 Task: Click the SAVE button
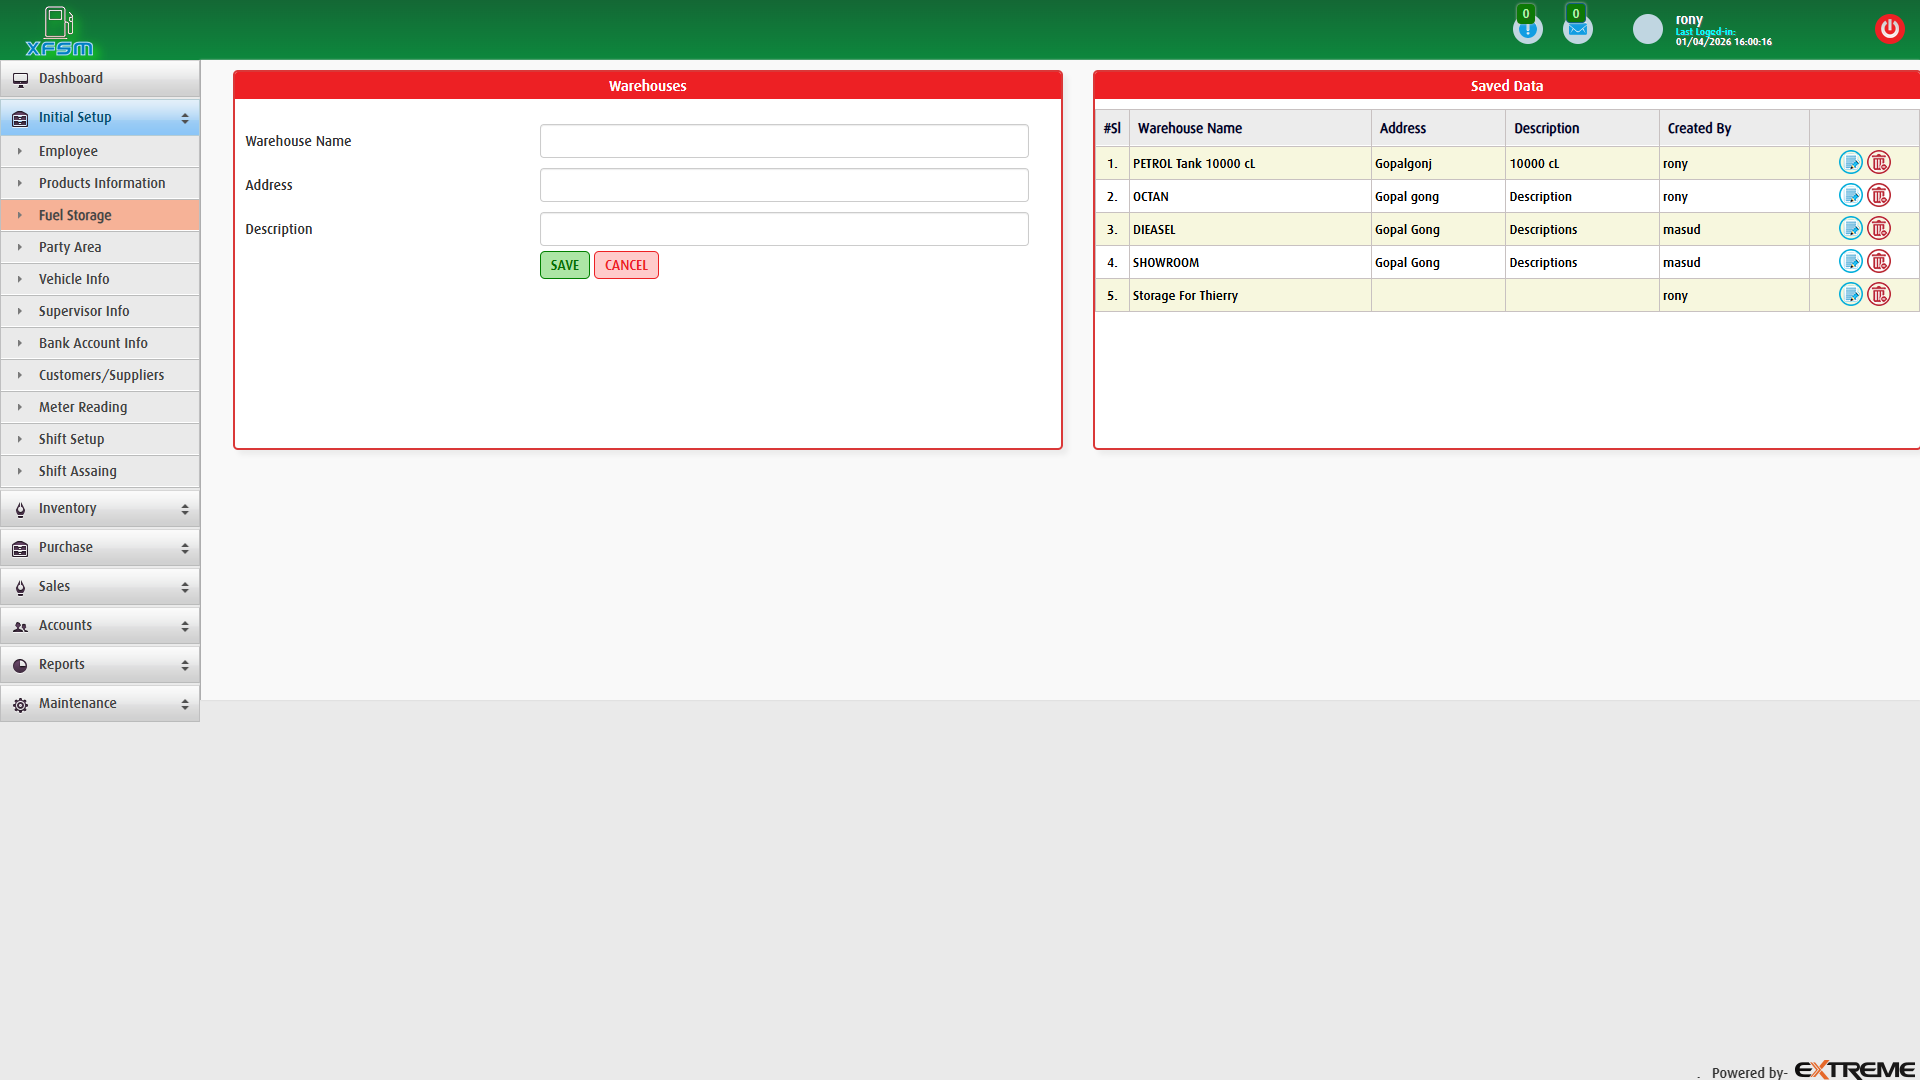click(564, 264)
